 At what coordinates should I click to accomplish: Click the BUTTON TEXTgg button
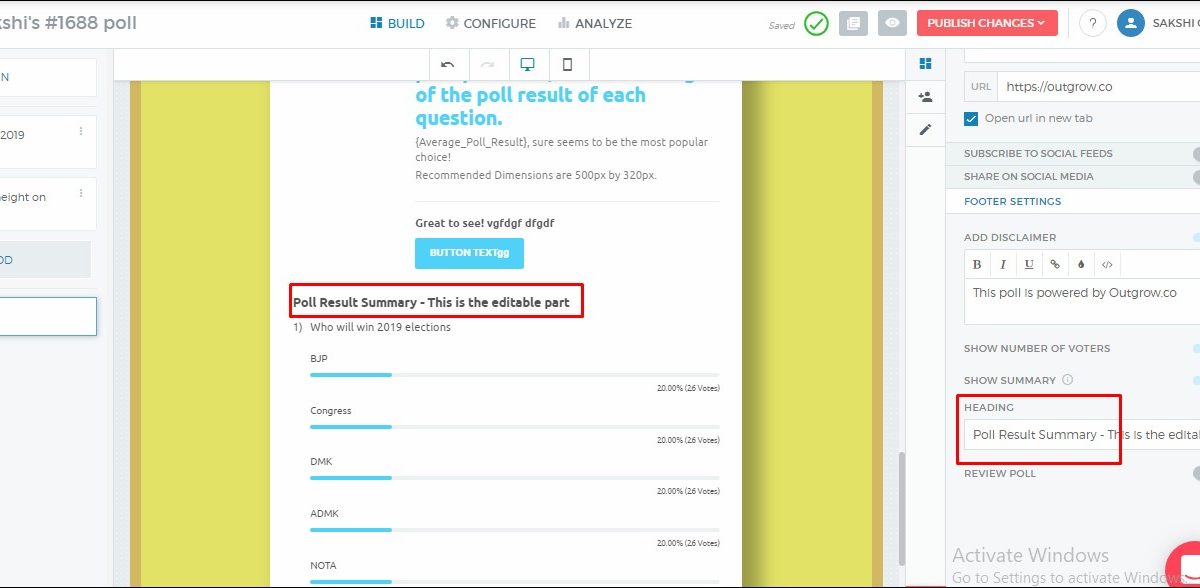pos(469,253)
